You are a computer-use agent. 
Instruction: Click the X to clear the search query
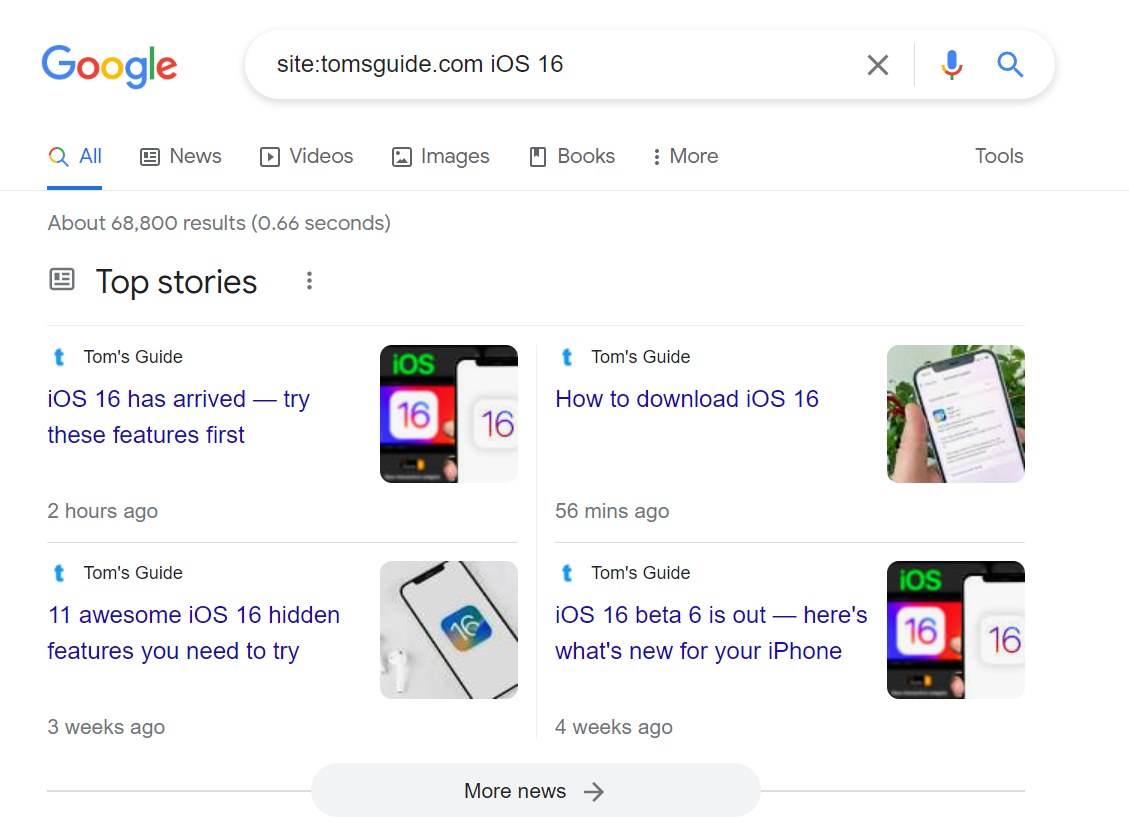click(x=877, y=64)
